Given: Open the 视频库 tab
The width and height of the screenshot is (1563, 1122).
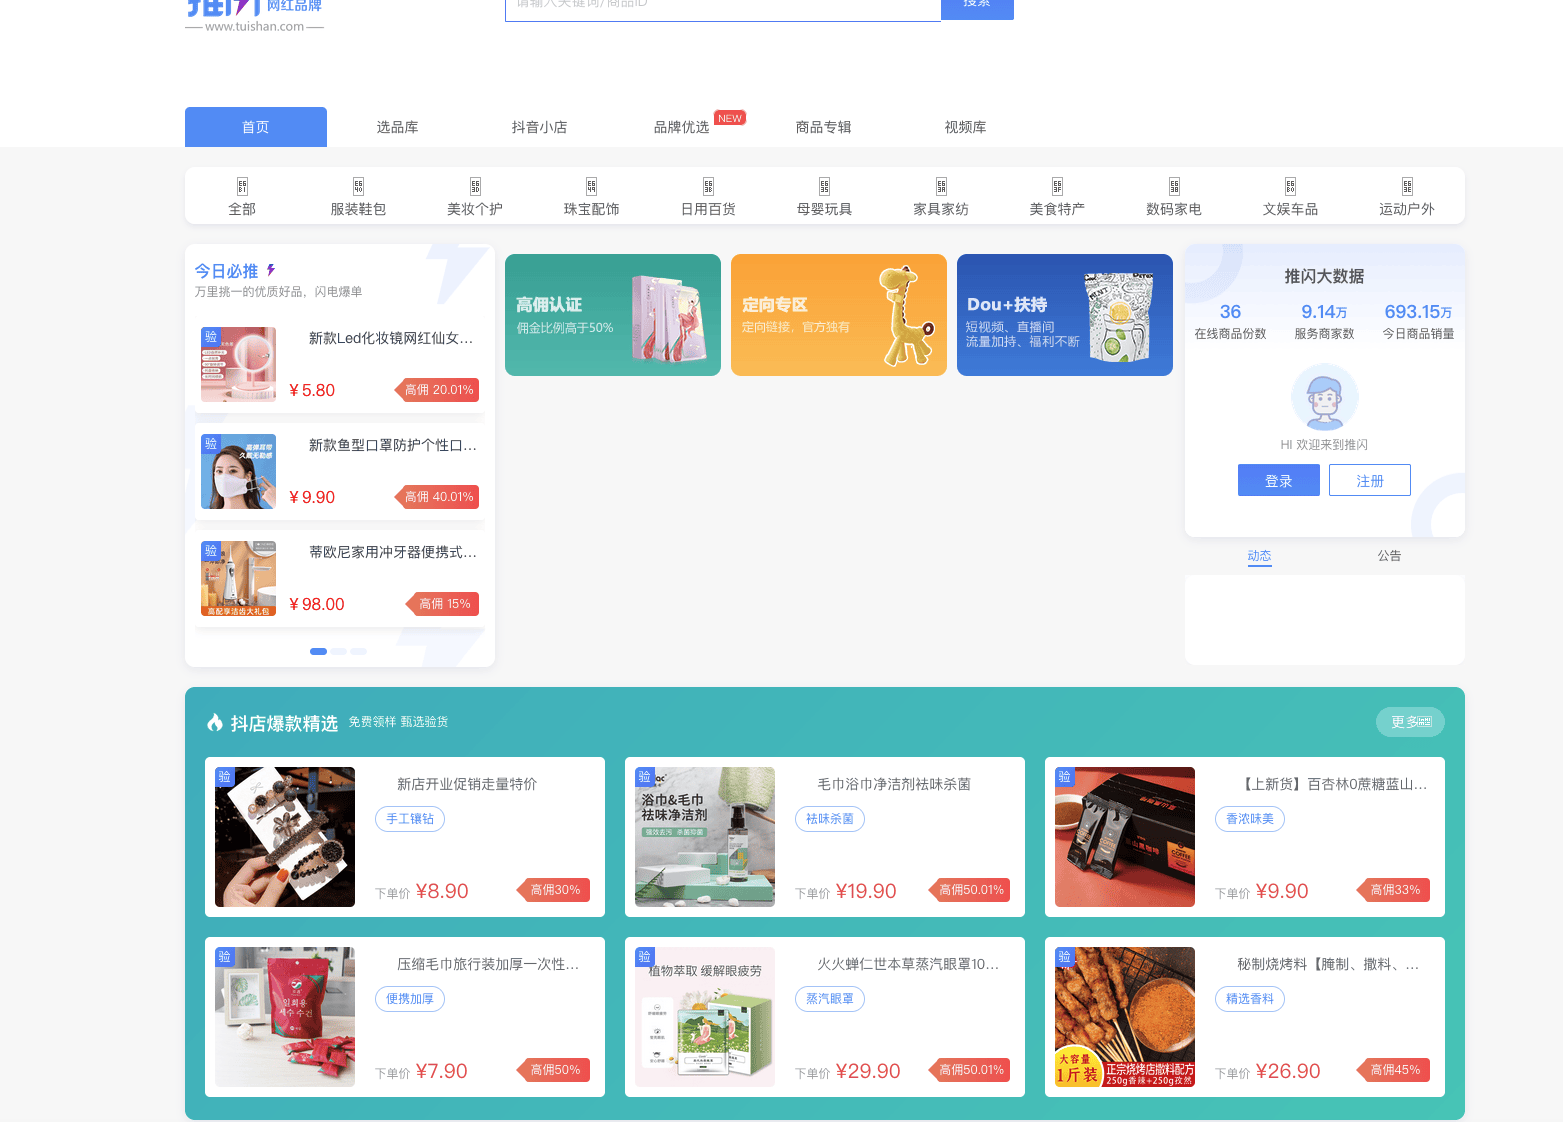Looking at the screenshot, I should point(965,127).
